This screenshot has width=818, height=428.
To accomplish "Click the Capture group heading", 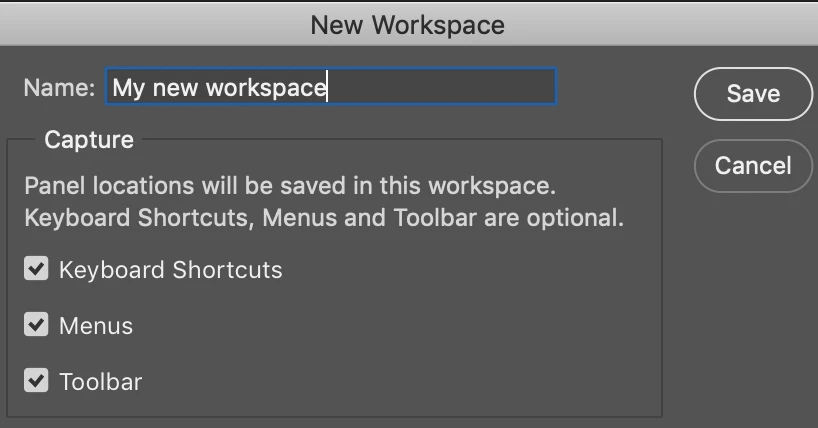I will coord(89,139).
